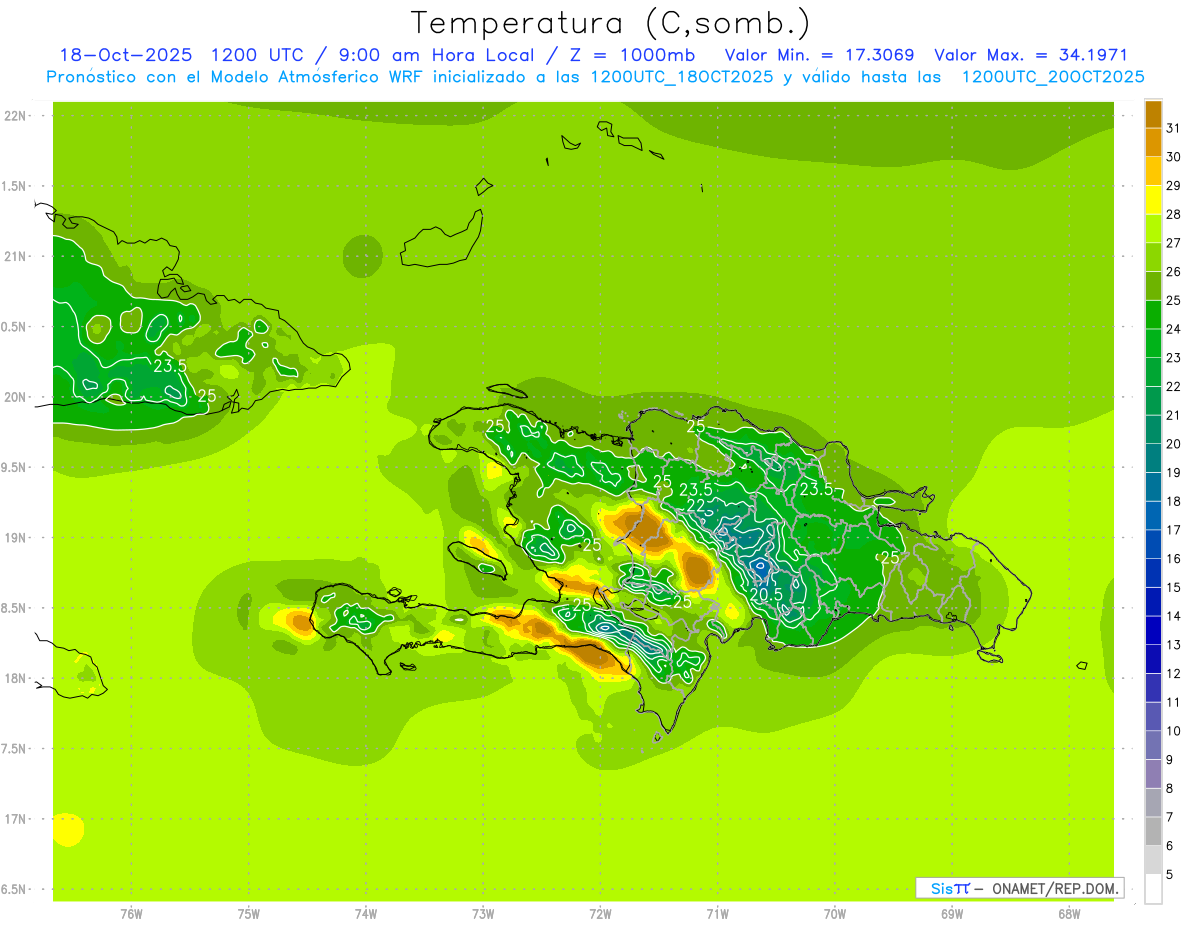The height and width of the screenshot is (927, 1200).
Task: Click the Z = 1000mb level label
Action: coord(632,55)
